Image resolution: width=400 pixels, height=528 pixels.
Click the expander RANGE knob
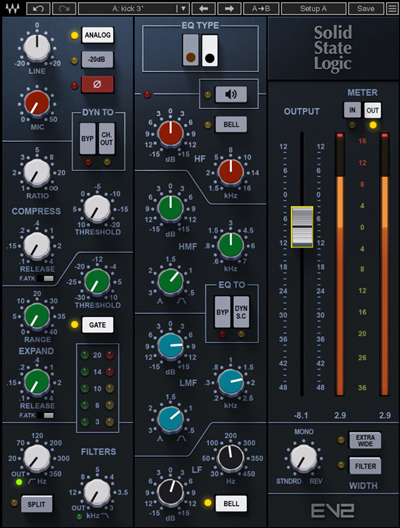tap(37, 316)
